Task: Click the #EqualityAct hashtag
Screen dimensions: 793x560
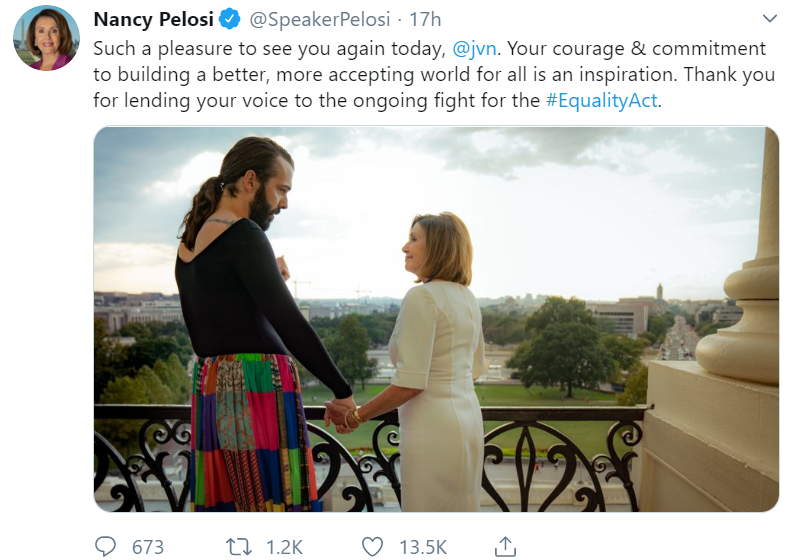Action: click(x=601, y=100)
